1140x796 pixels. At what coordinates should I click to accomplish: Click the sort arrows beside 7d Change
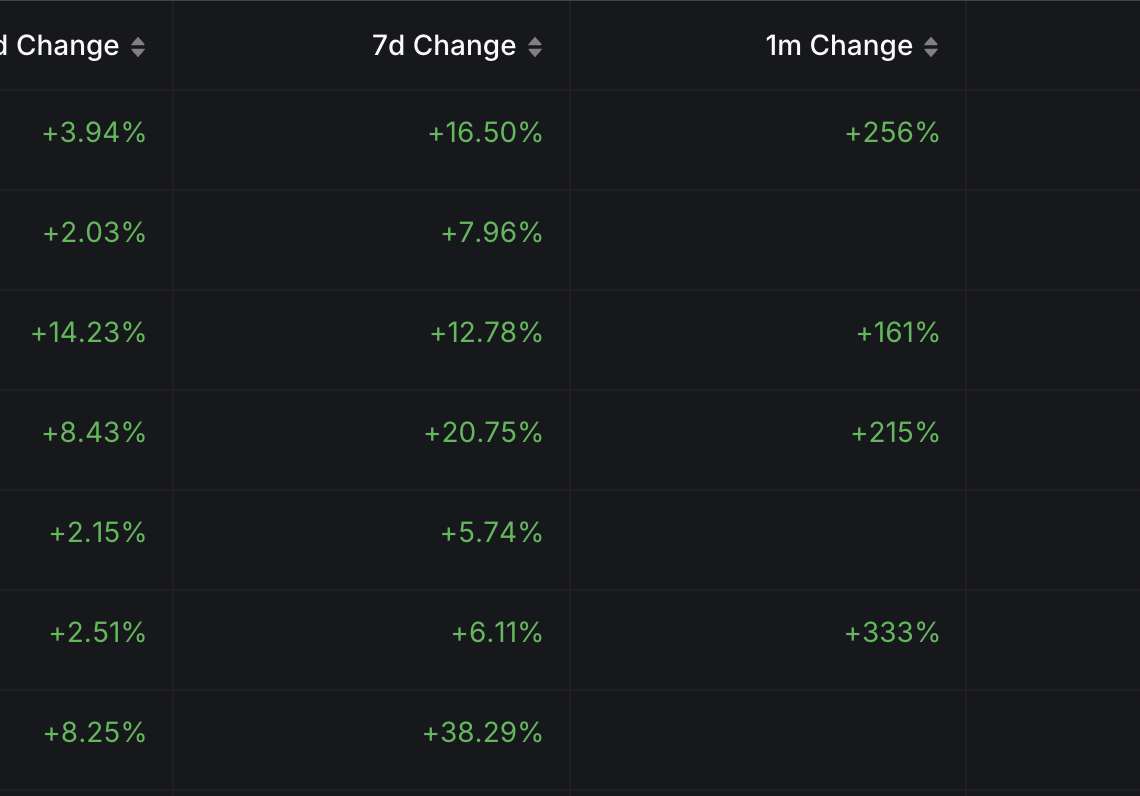click(535, 47)
